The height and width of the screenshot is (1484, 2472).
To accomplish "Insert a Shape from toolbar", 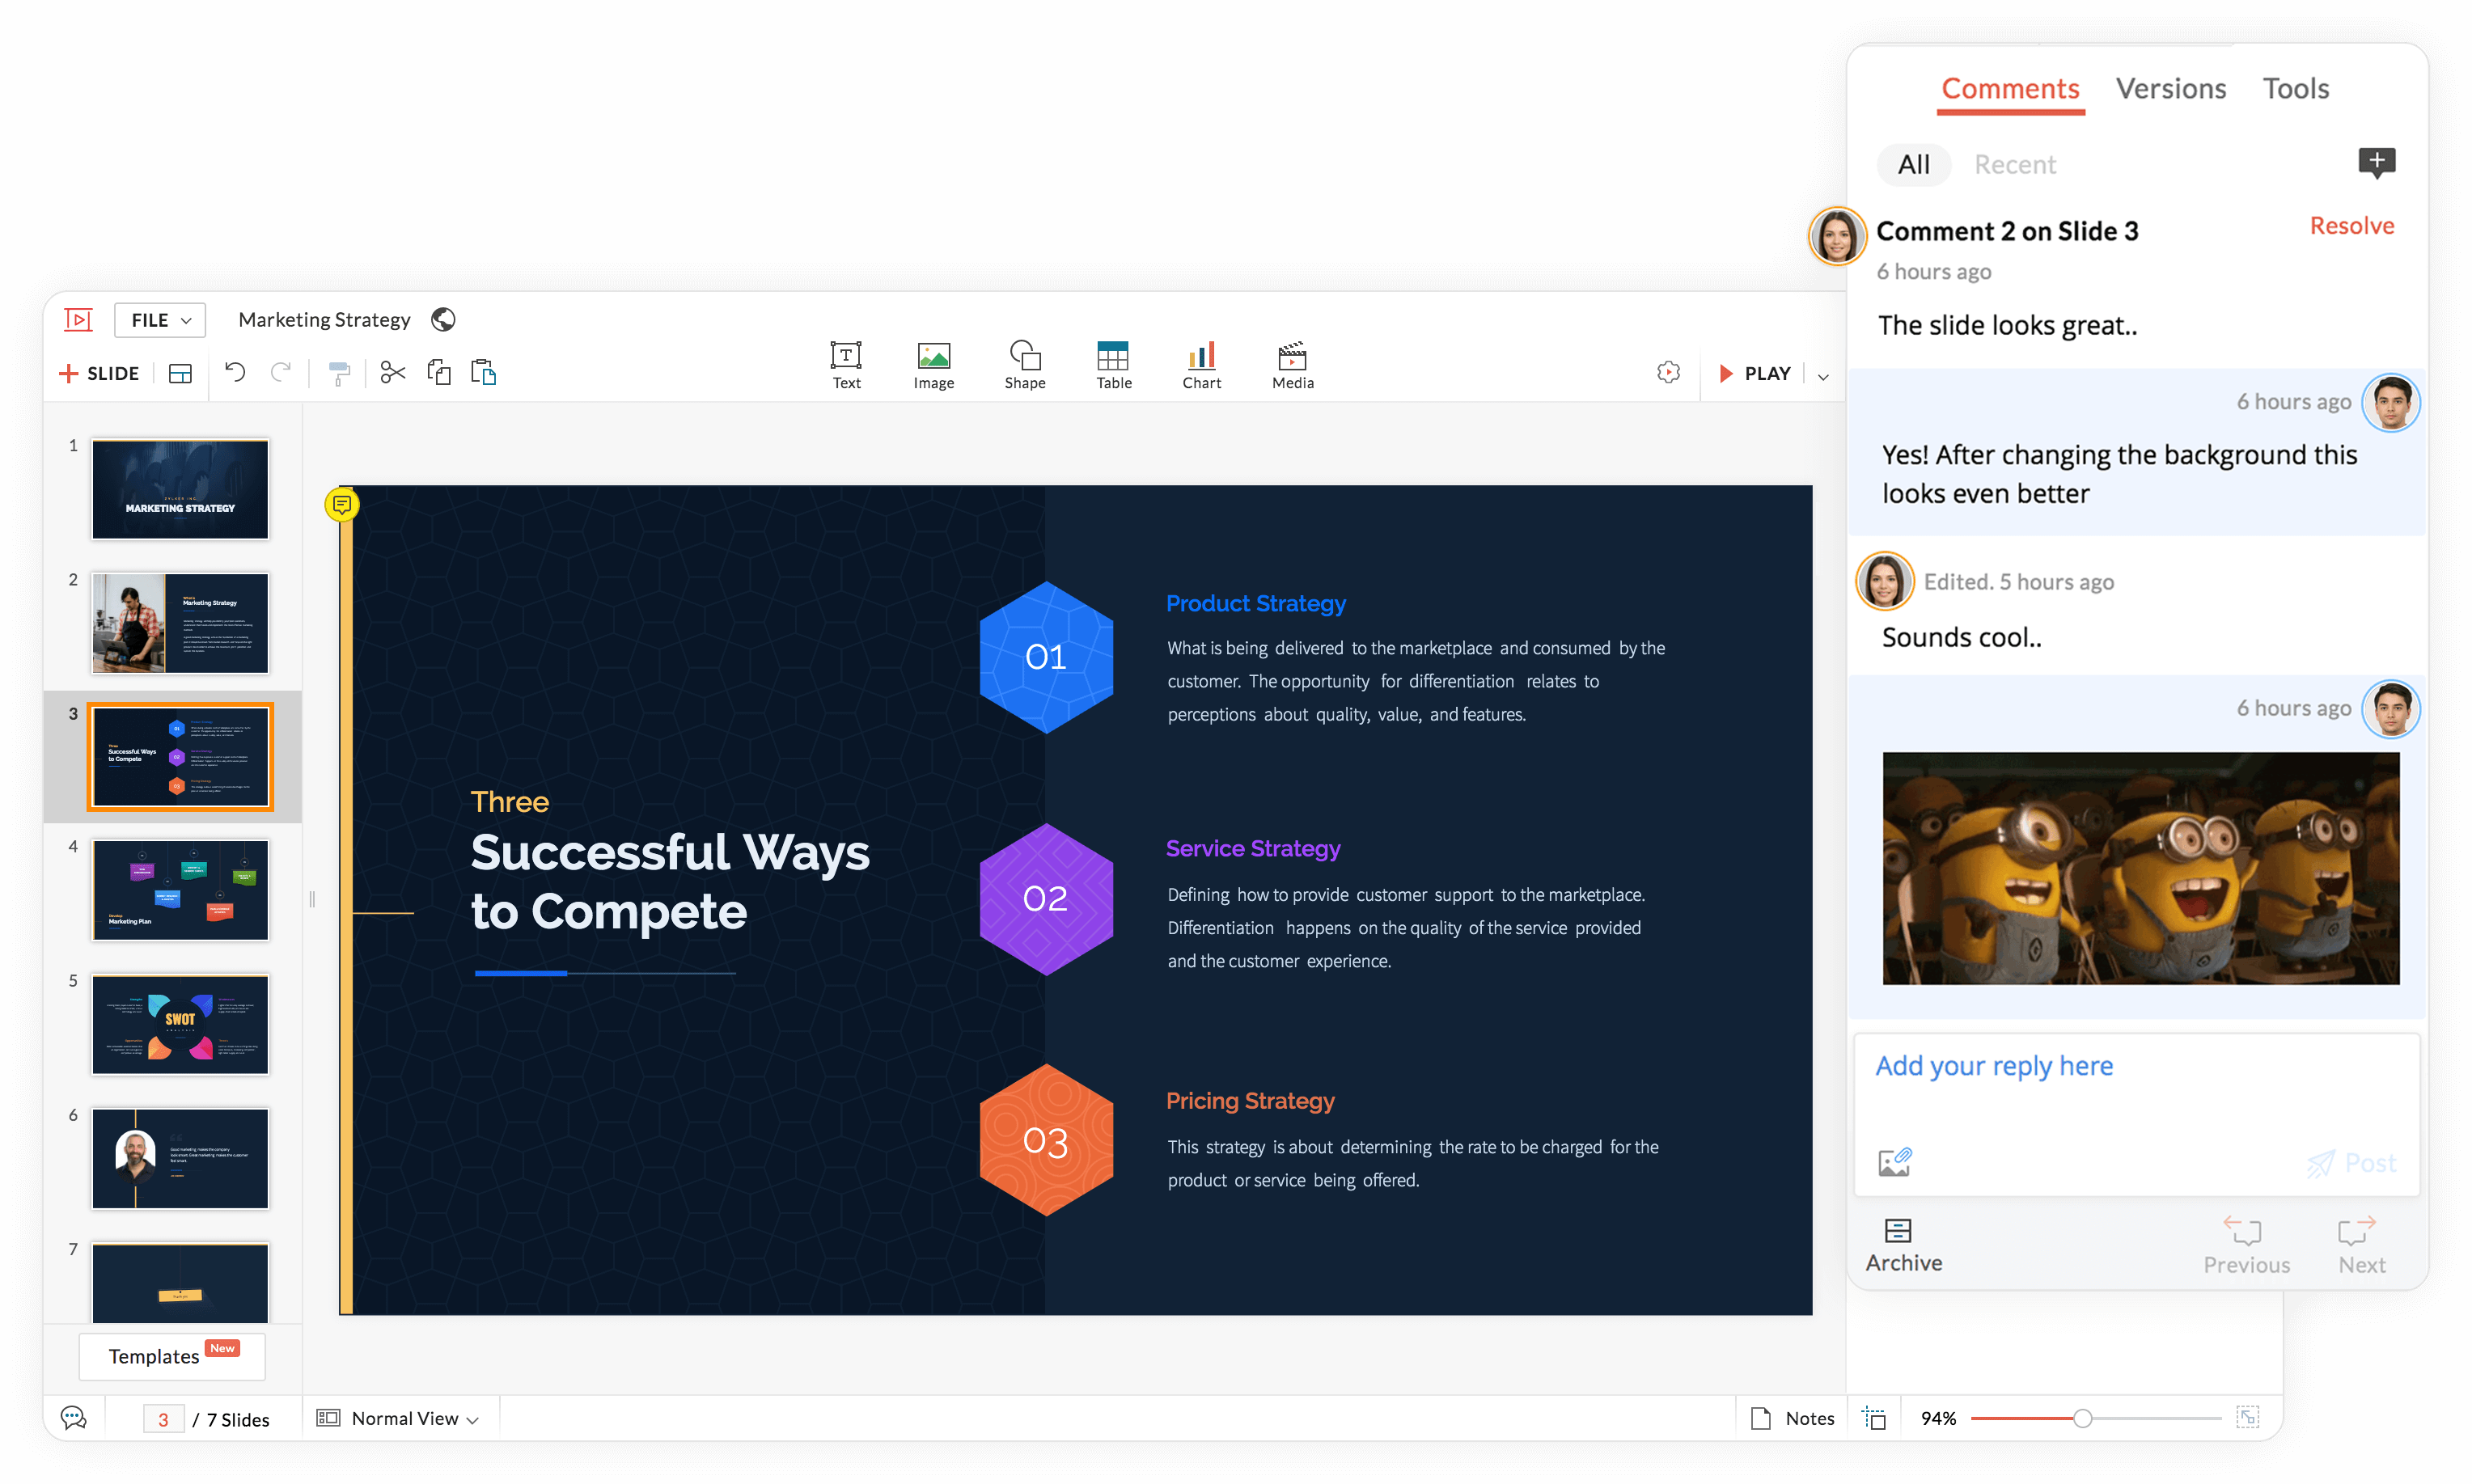I will point(1024,365).
